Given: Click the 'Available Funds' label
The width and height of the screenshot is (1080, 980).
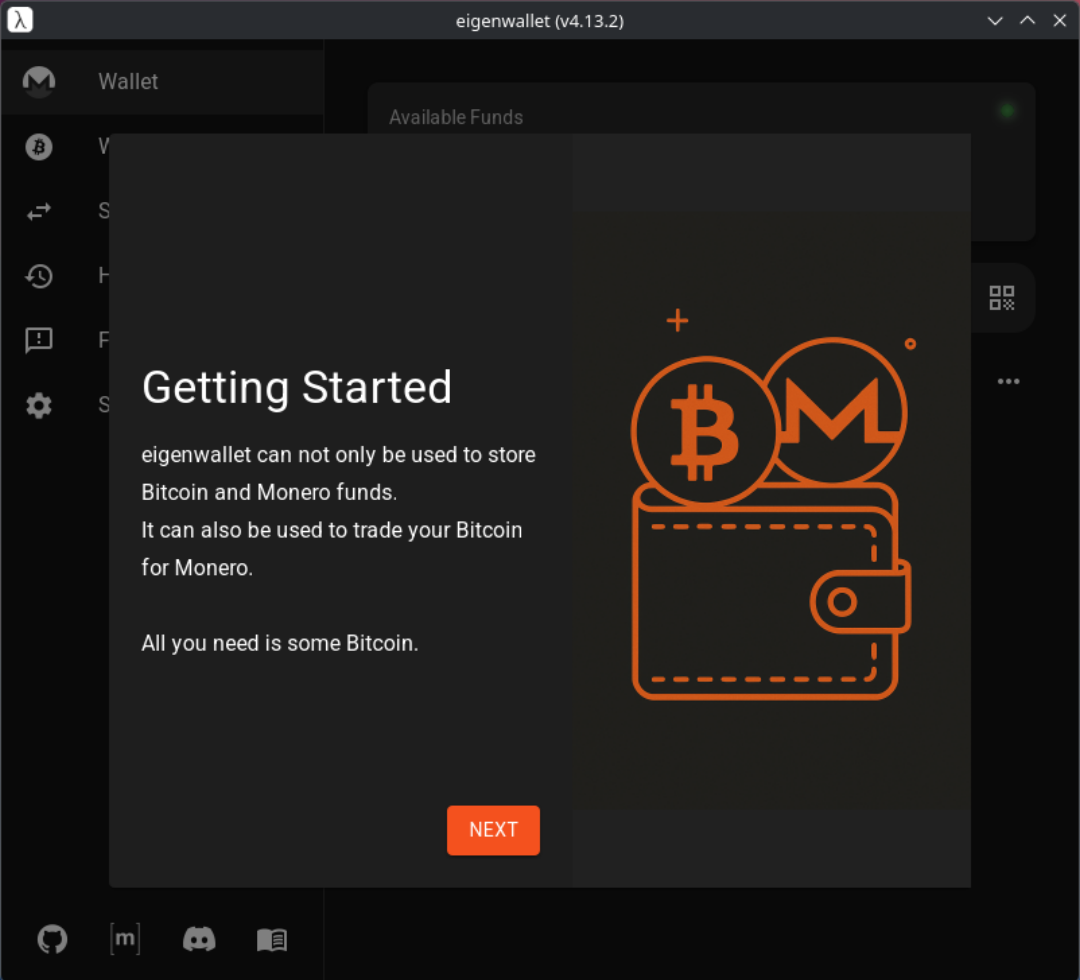Looking at the screenshot, I should pyautogui.click(x=456, y=117).
